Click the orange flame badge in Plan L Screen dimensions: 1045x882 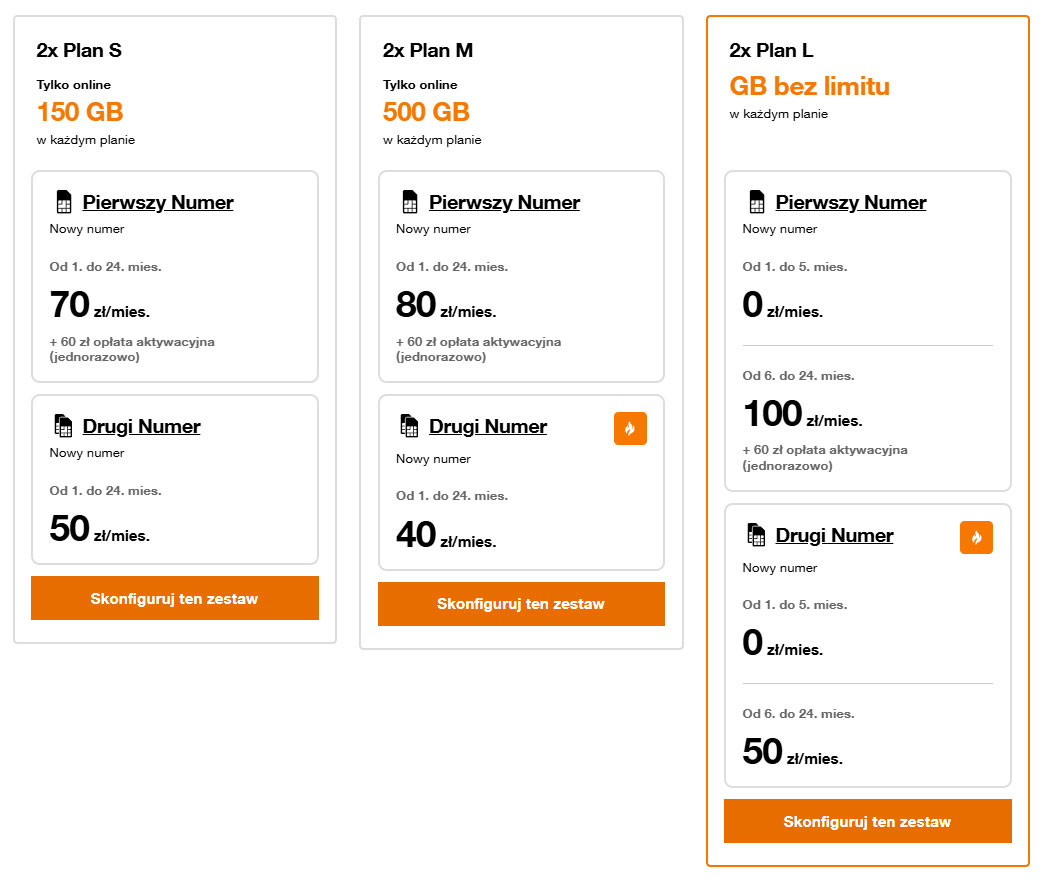coord(976,537)
